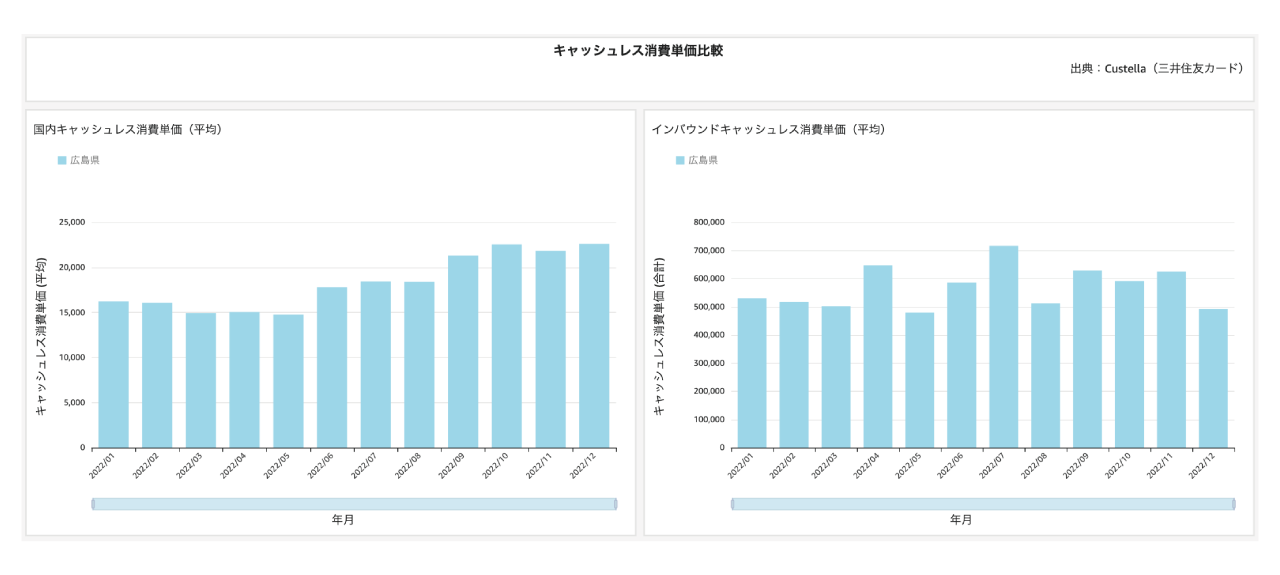Image resolution: width=1280 pixels, height=575 pixels.
Task: Click the 国内キャッシュレス消費単価（平均） chart title
Action: (x=127, y=129)
